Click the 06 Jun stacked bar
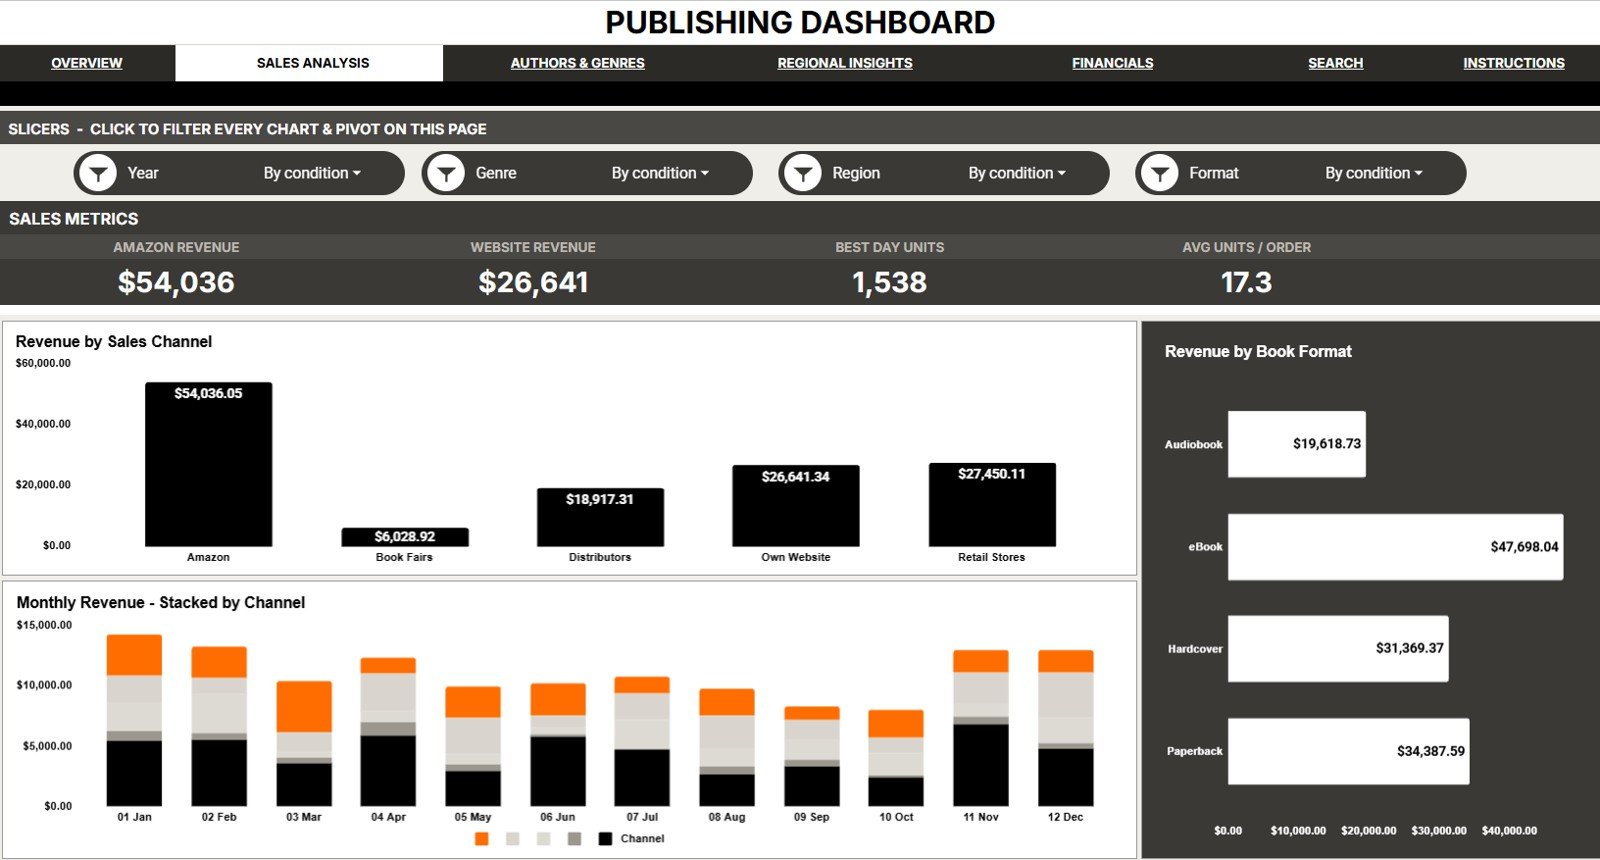 (558, 745)
